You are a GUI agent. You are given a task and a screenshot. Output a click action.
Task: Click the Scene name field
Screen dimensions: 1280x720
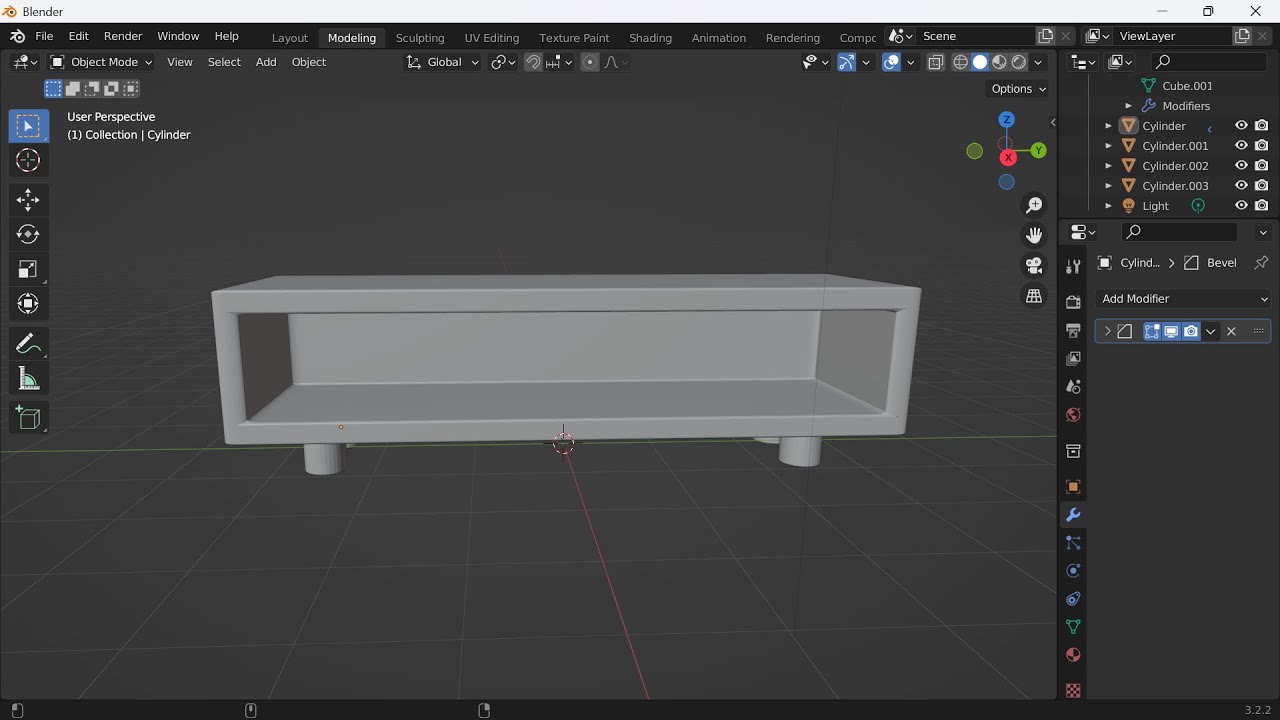coord(976,36)
